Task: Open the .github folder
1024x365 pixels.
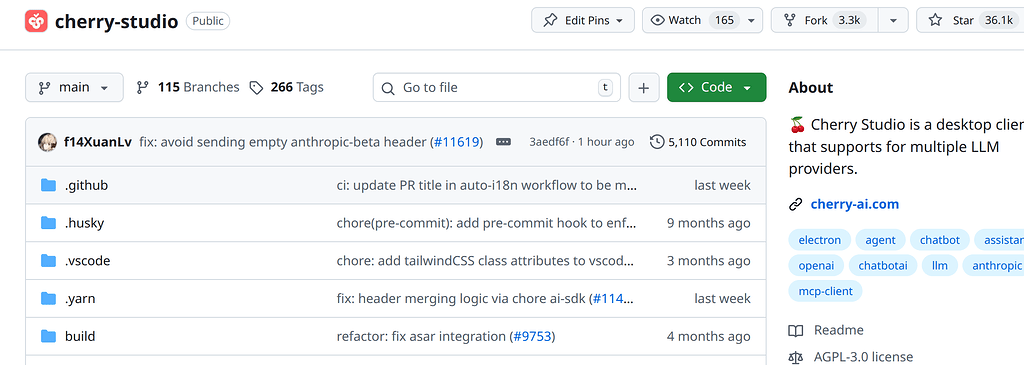Action: (86, 185)
